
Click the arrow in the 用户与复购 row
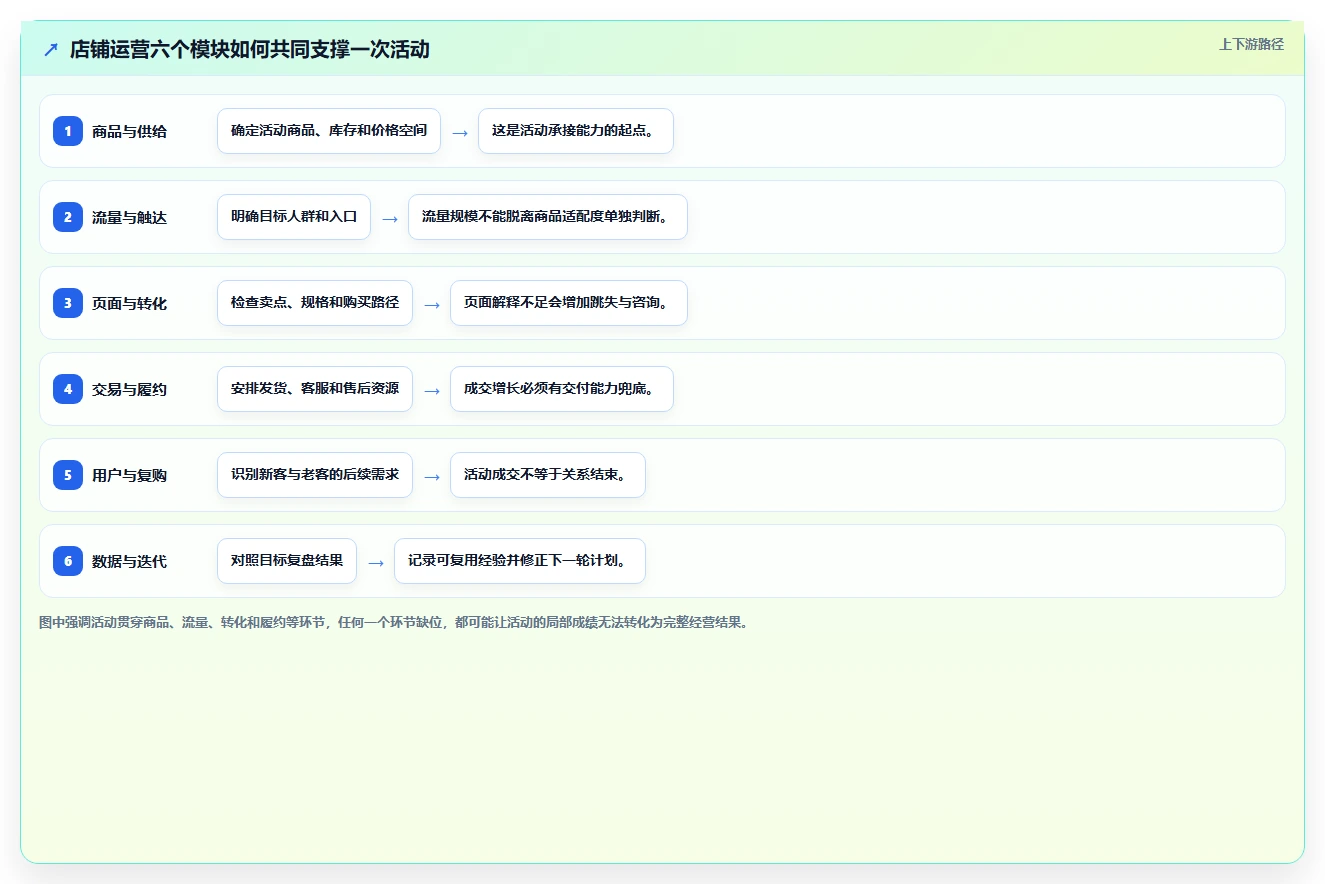click(x=432, y=476)
